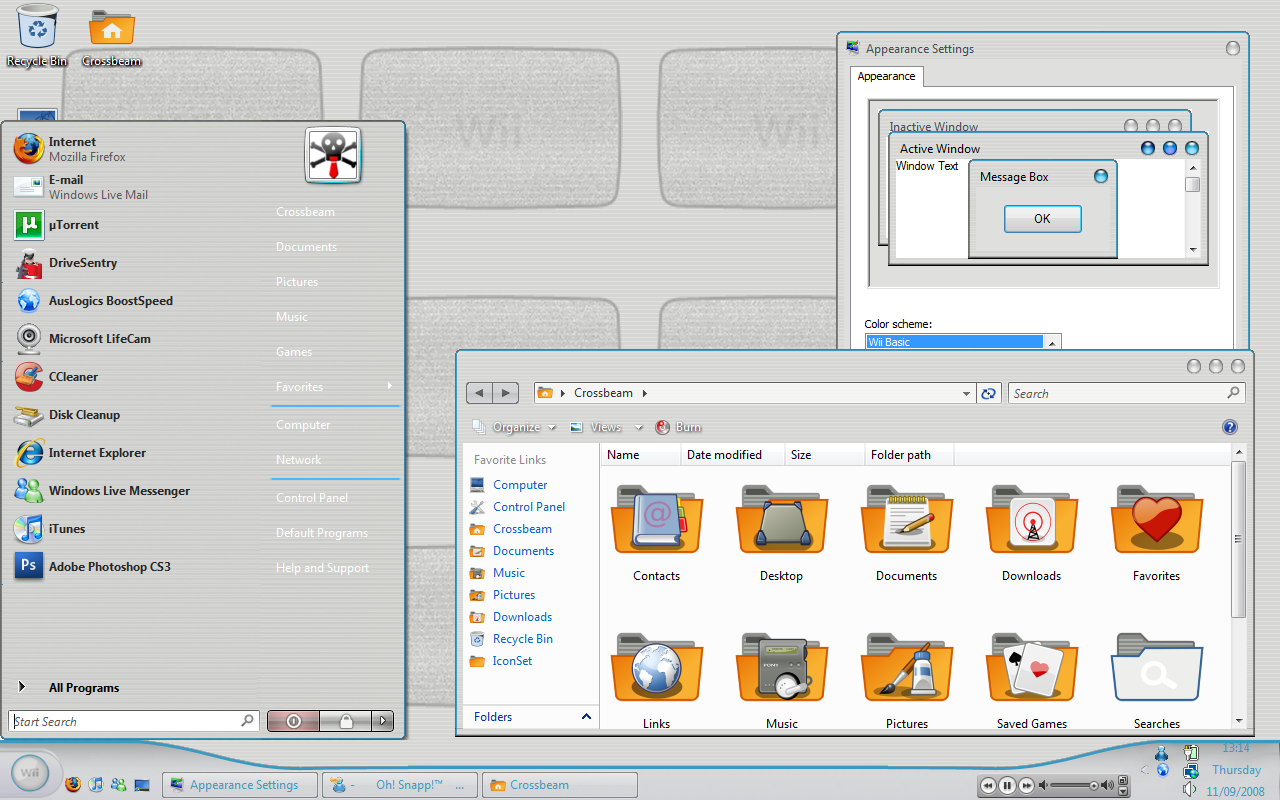Open iTunes from the Start menu list

[135, 529]
